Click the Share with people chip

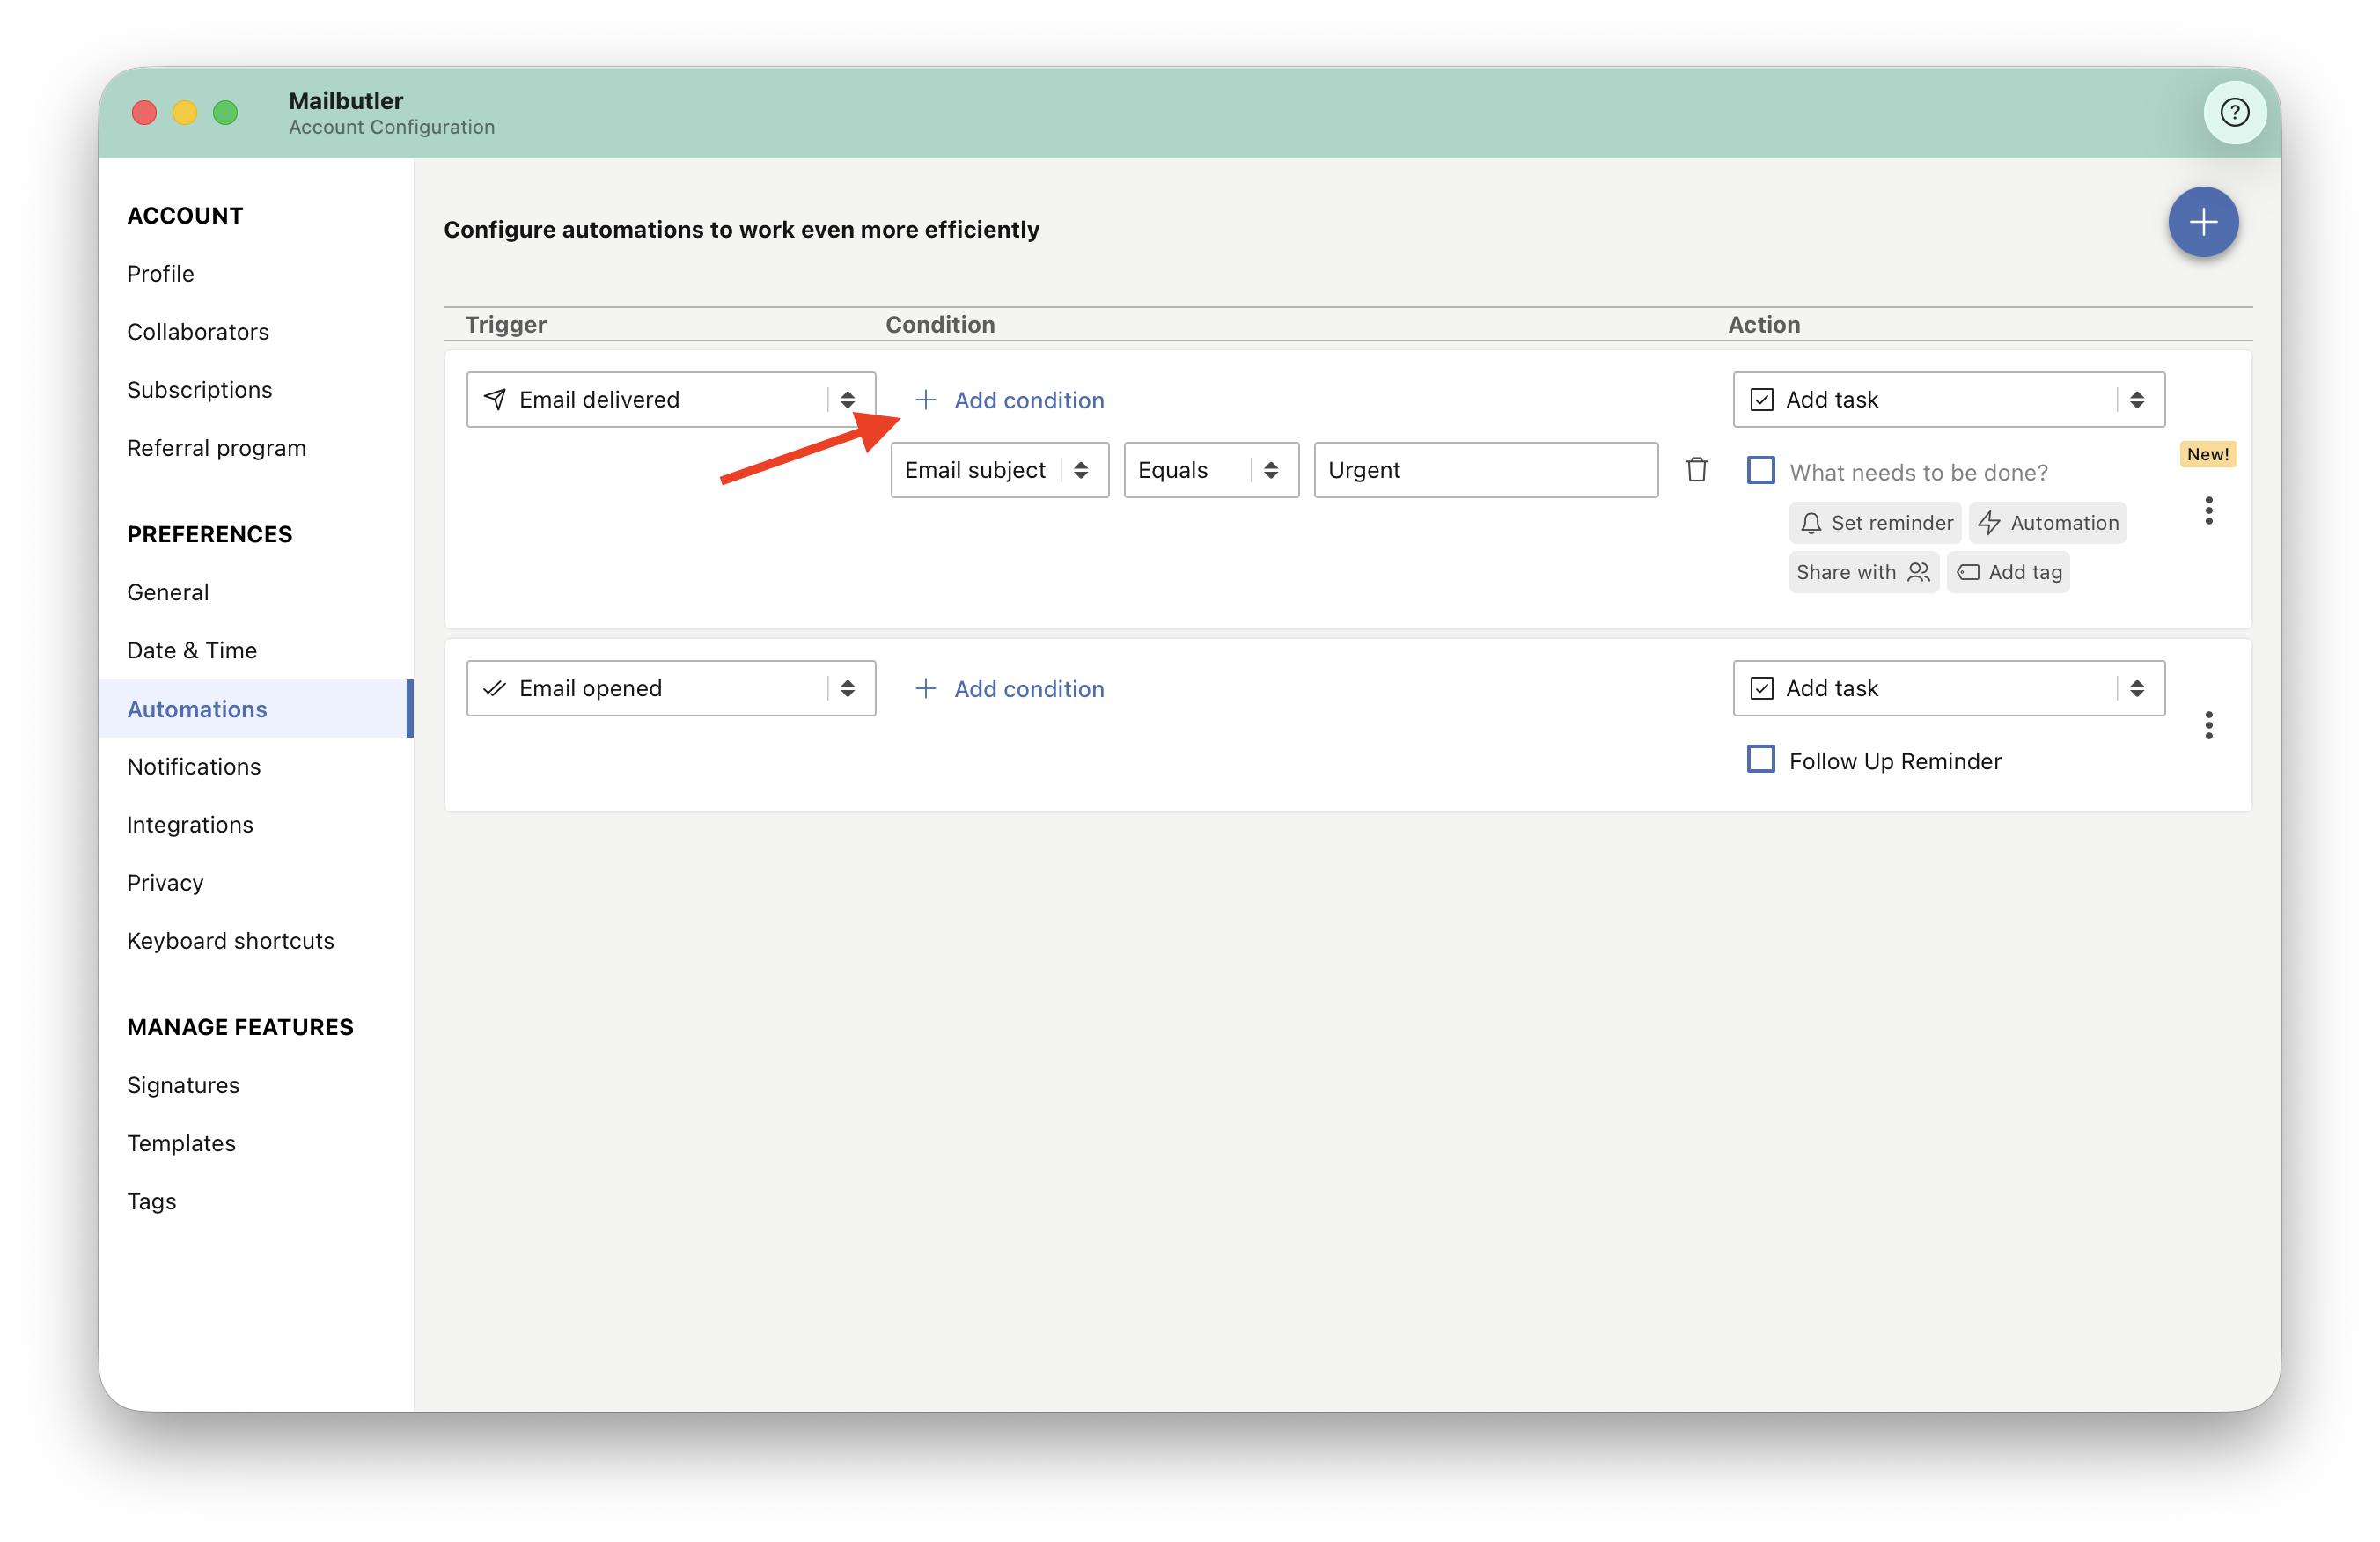1863,572
